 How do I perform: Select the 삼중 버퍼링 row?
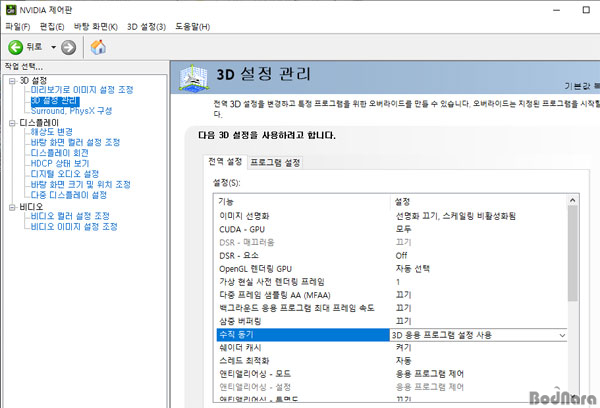(x=391, y=322)
